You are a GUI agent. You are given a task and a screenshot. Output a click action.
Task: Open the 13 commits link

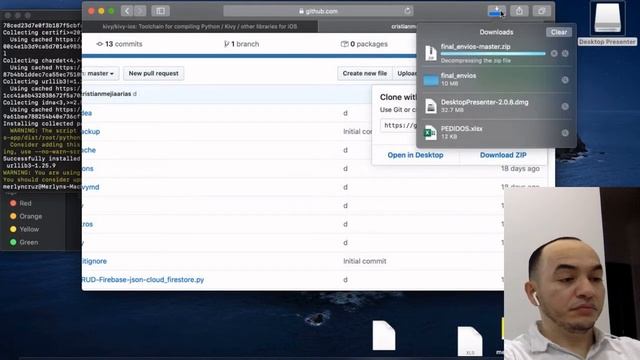pyautogui.click(x=119, y=44)
